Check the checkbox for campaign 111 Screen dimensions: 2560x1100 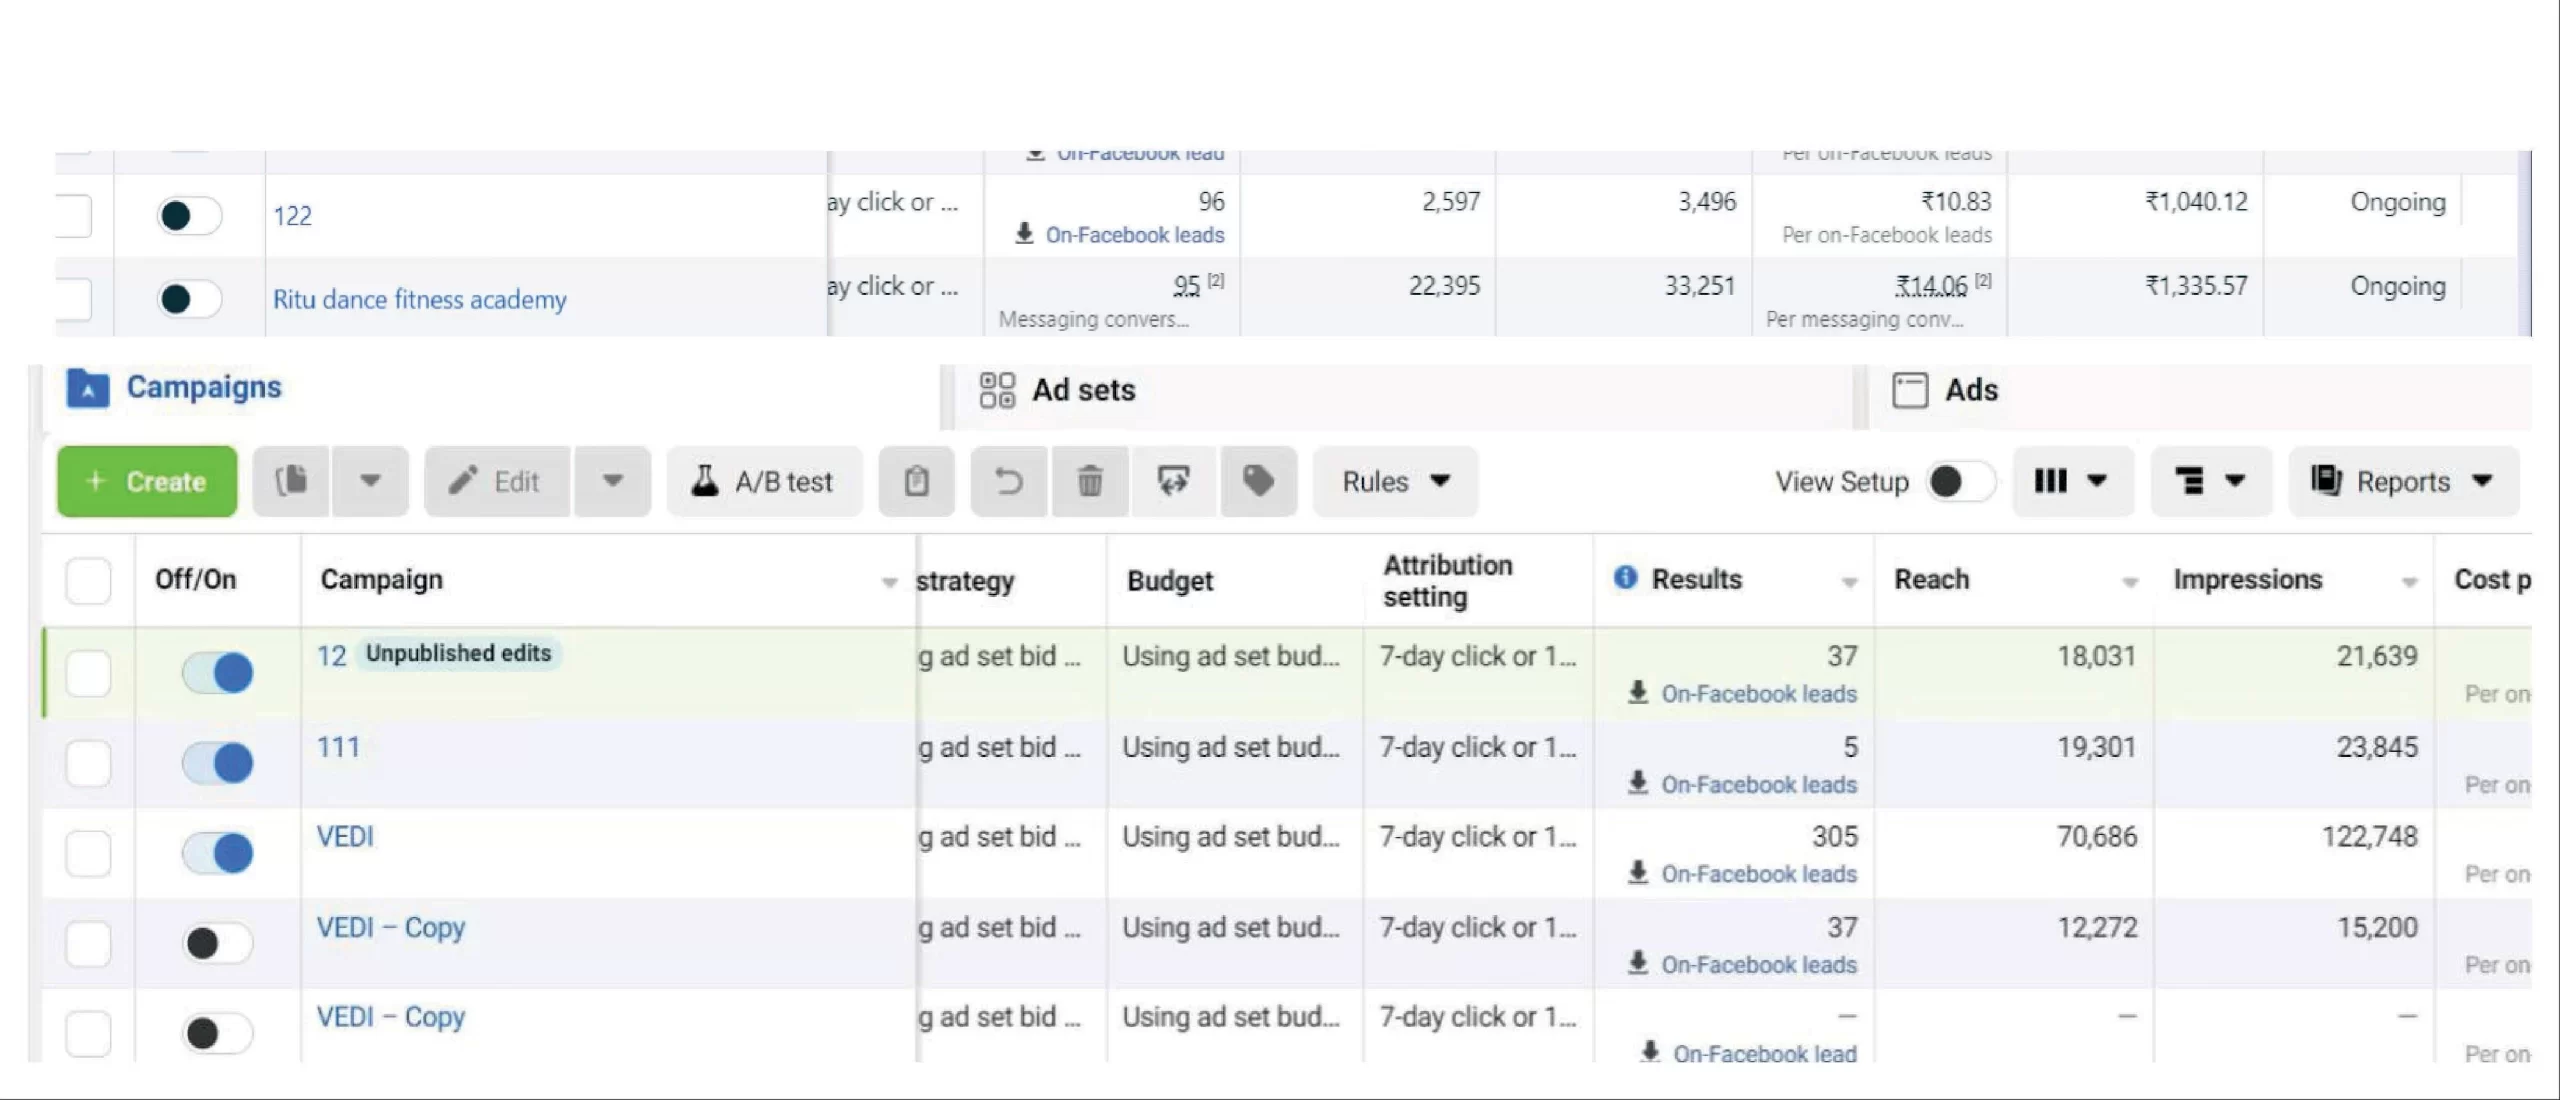pyautogui.click(x=88, y=763)
